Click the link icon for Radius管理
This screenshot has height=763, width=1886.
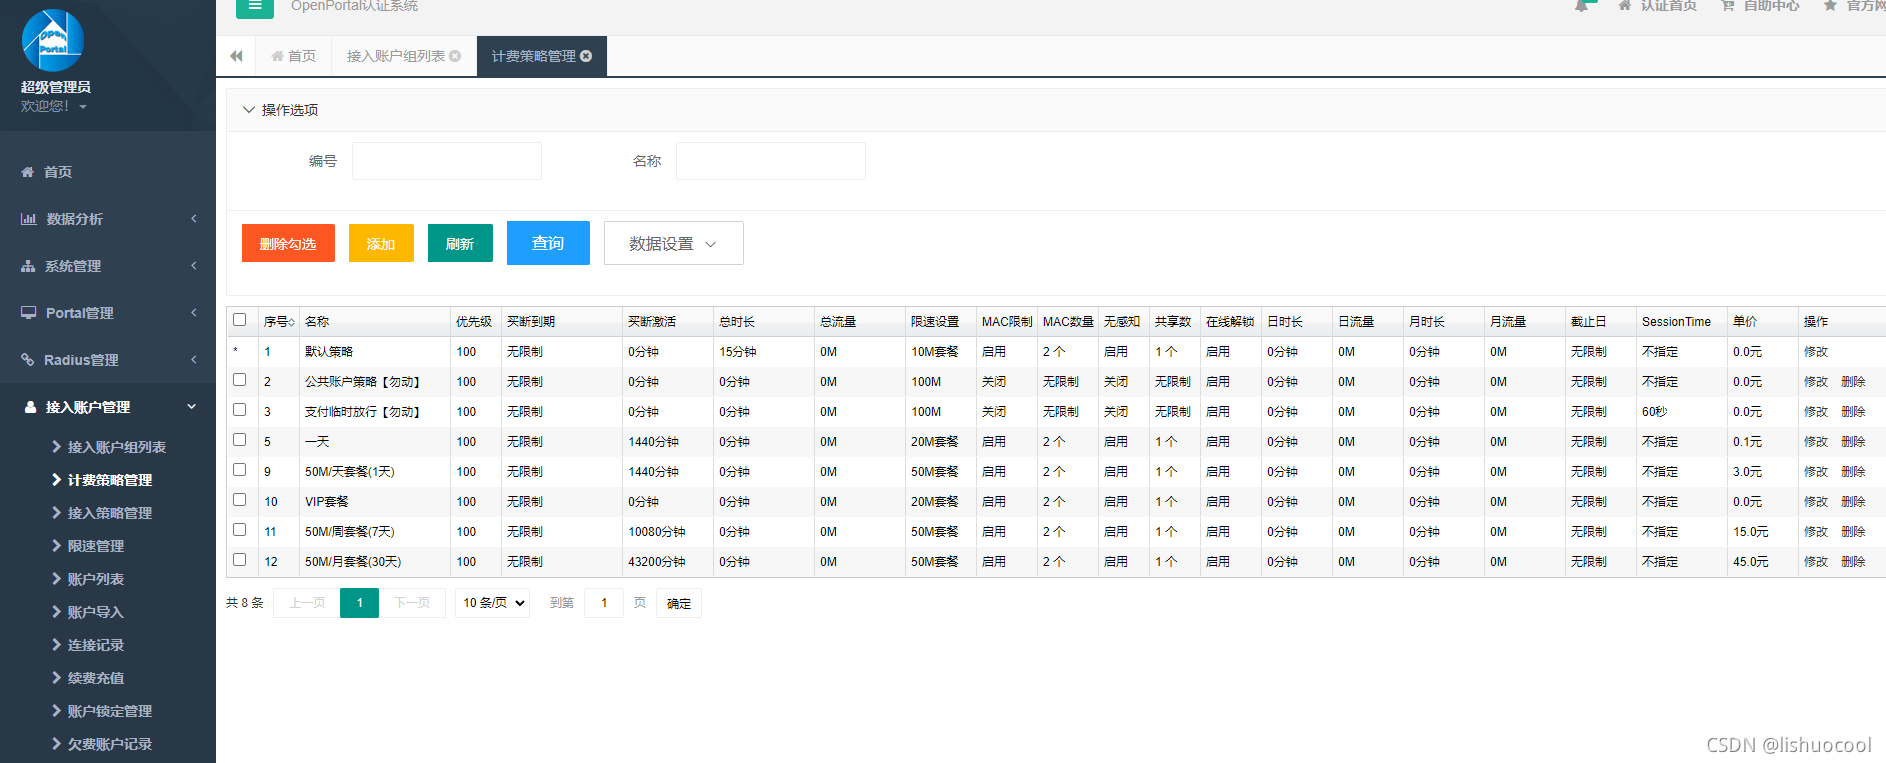pyautogui.click(x=28, y=360)
